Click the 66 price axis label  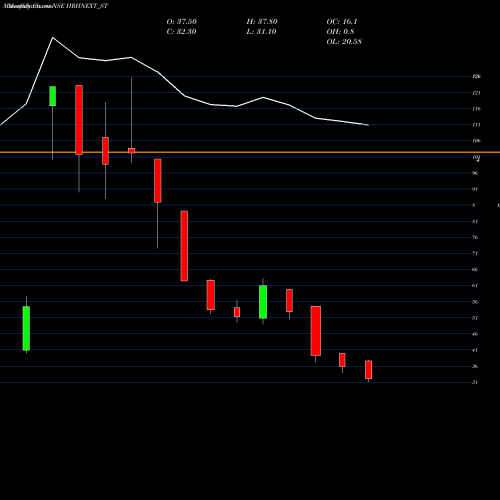(x=475, y=269)
